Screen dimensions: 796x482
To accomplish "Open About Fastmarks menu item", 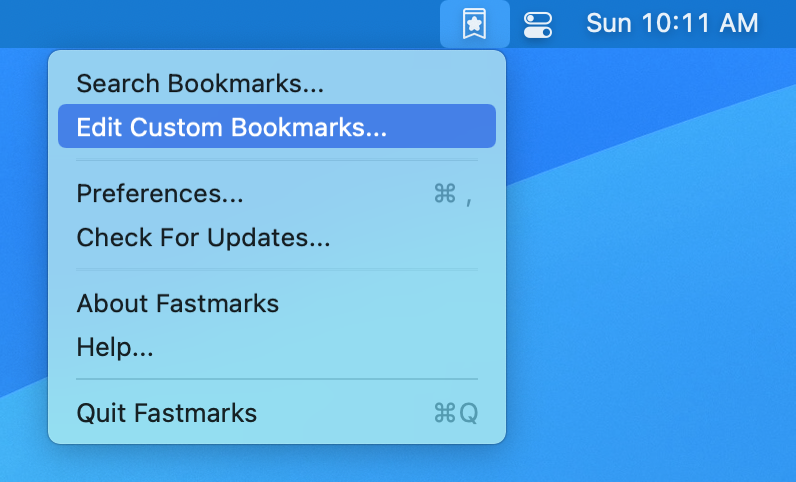I will pos(277,303).
